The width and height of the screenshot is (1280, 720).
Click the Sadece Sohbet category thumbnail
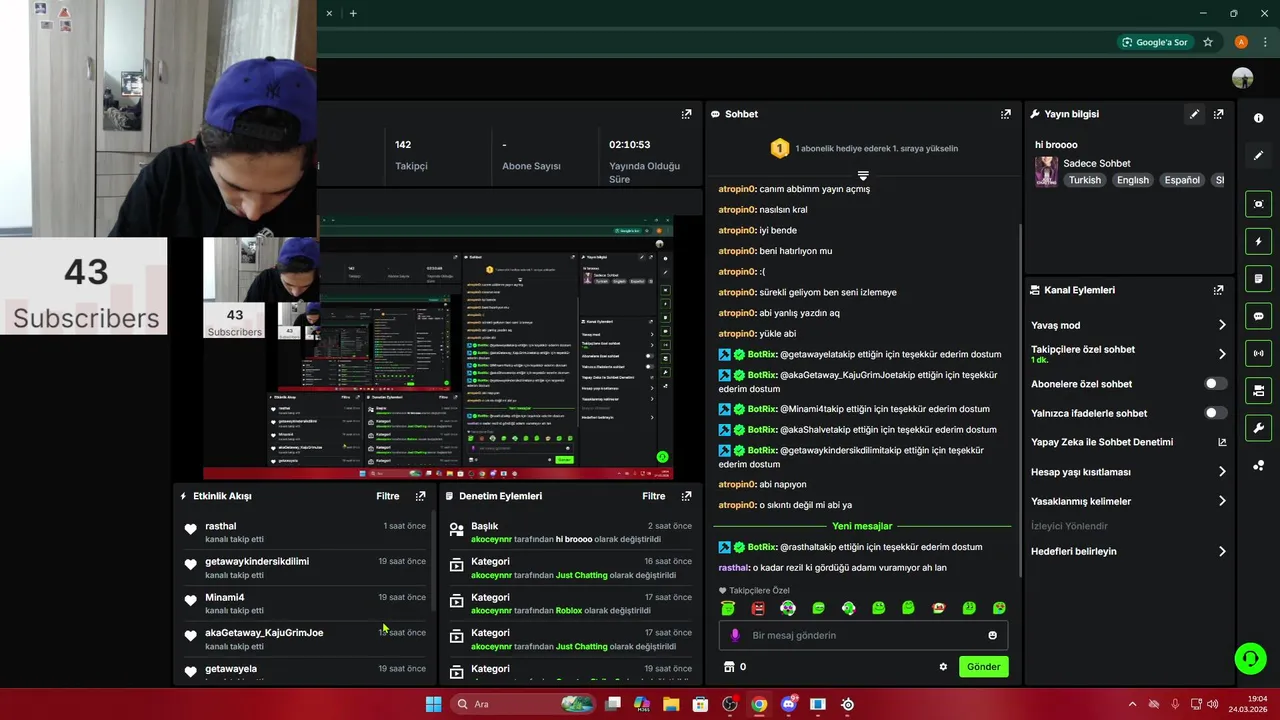[x=1046, y=171]
